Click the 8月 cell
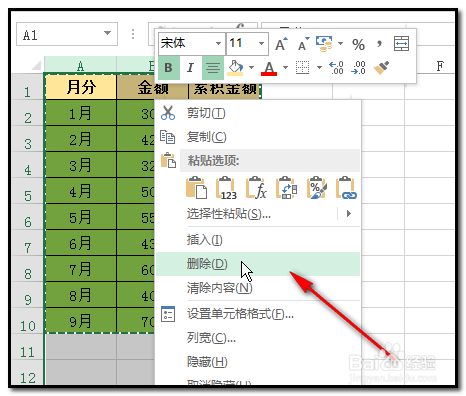The width and height of the screenshot is (466, 396). 81,295
